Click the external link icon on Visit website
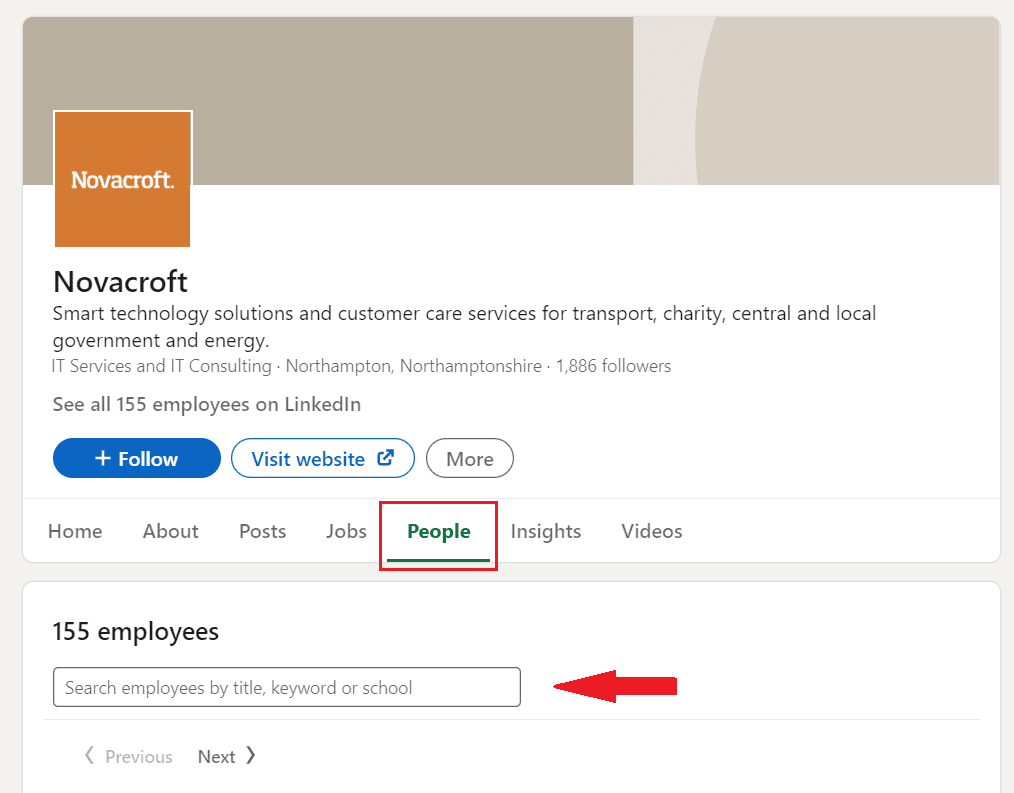 tap(385, 458)
